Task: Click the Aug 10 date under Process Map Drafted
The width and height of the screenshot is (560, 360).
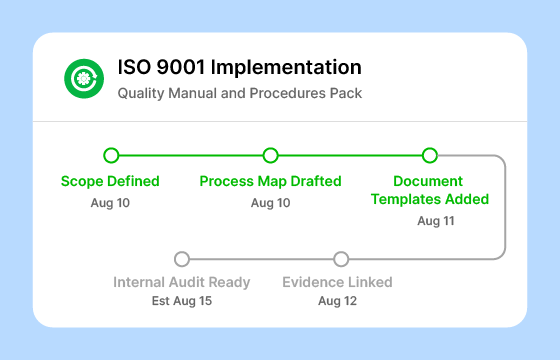Action: [x=270, y=203]
